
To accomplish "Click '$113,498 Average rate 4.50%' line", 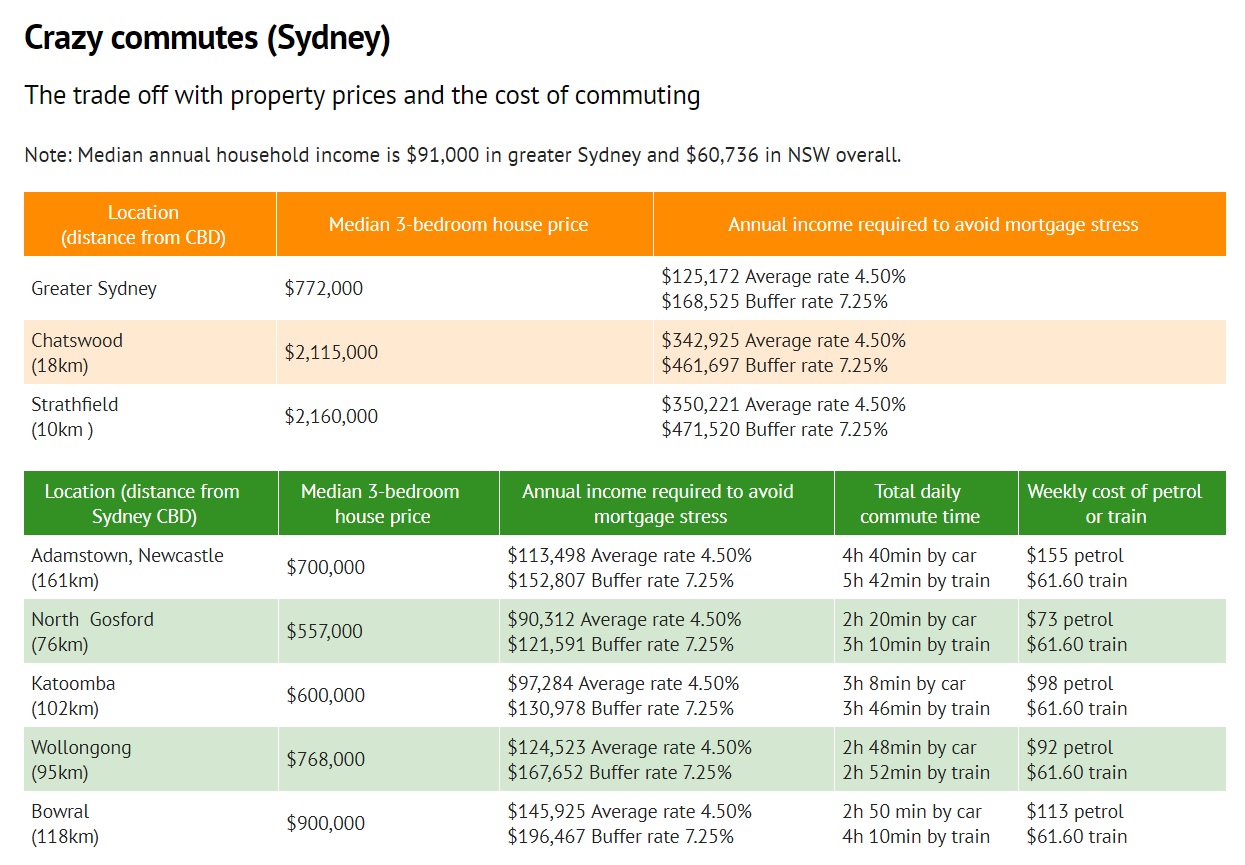I will click(629, 556).
